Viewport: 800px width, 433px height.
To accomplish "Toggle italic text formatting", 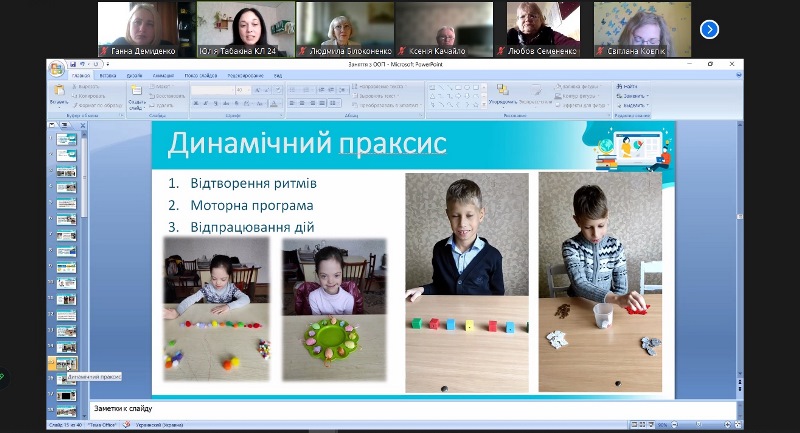I will (202, 102).
